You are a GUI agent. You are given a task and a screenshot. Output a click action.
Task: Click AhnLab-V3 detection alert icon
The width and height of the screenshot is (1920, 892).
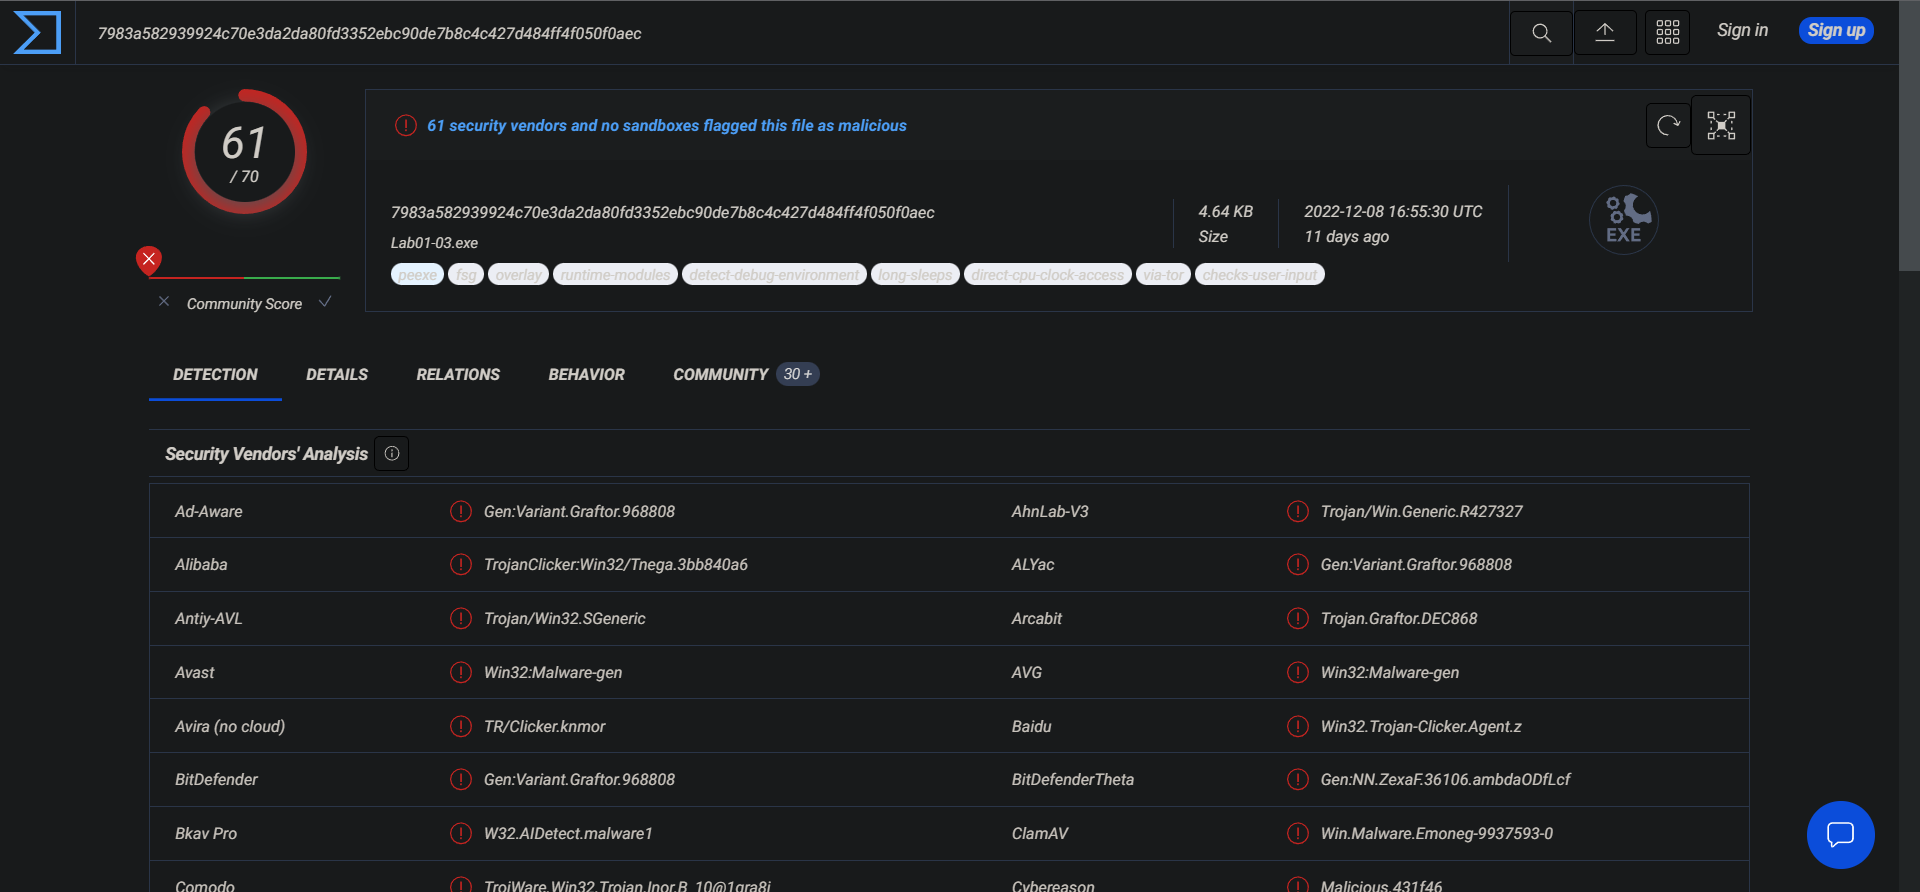coord(1297,511)
